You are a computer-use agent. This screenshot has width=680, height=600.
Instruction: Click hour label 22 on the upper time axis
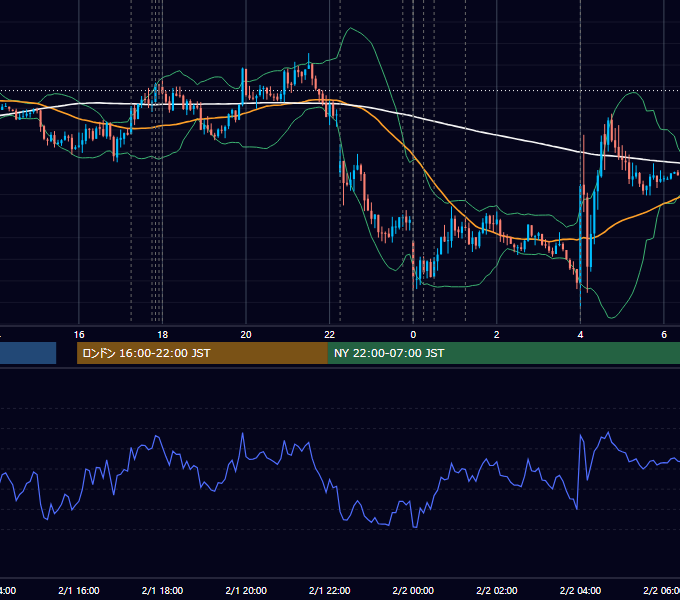coord(330,335)
